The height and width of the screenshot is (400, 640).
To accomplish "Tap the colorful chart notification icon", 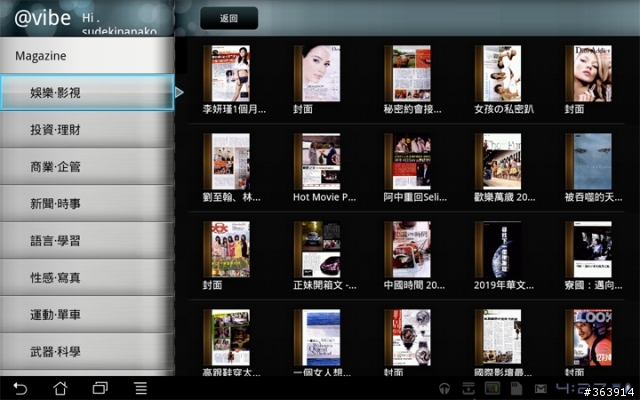I will tap(492, 389).
